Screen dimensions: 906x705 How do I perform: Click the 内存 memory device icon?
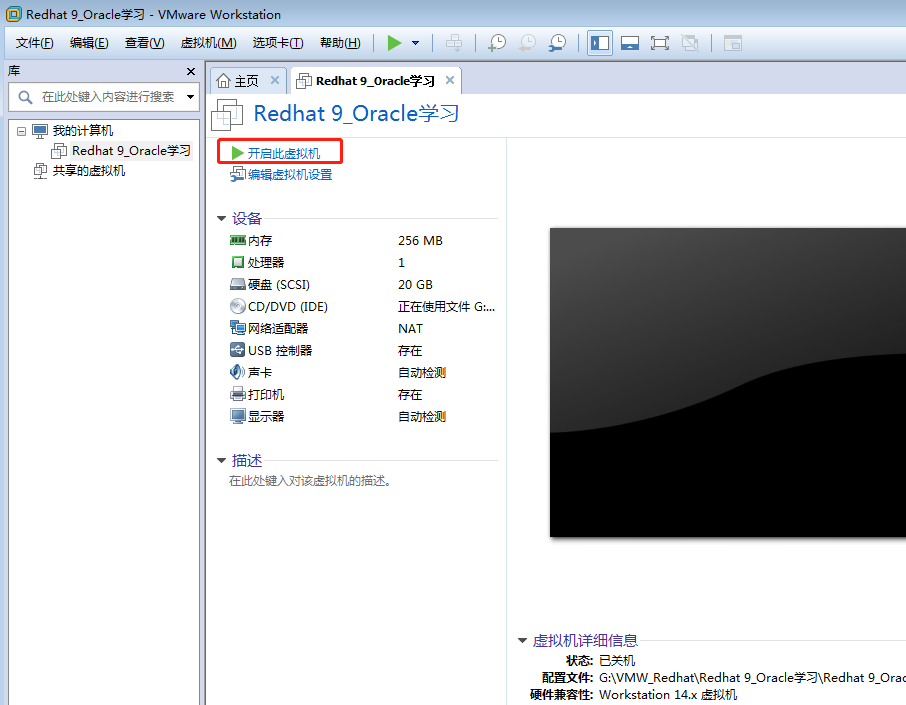[237, 240]
